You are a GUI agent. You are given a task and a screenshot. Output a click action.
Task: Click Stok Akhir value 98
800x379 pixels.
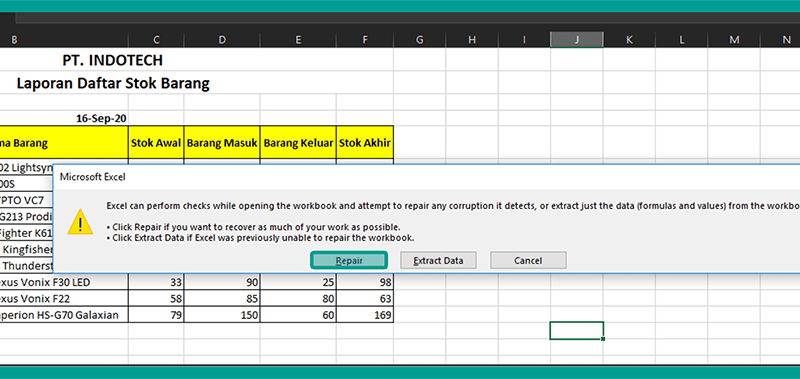(365, 282)
